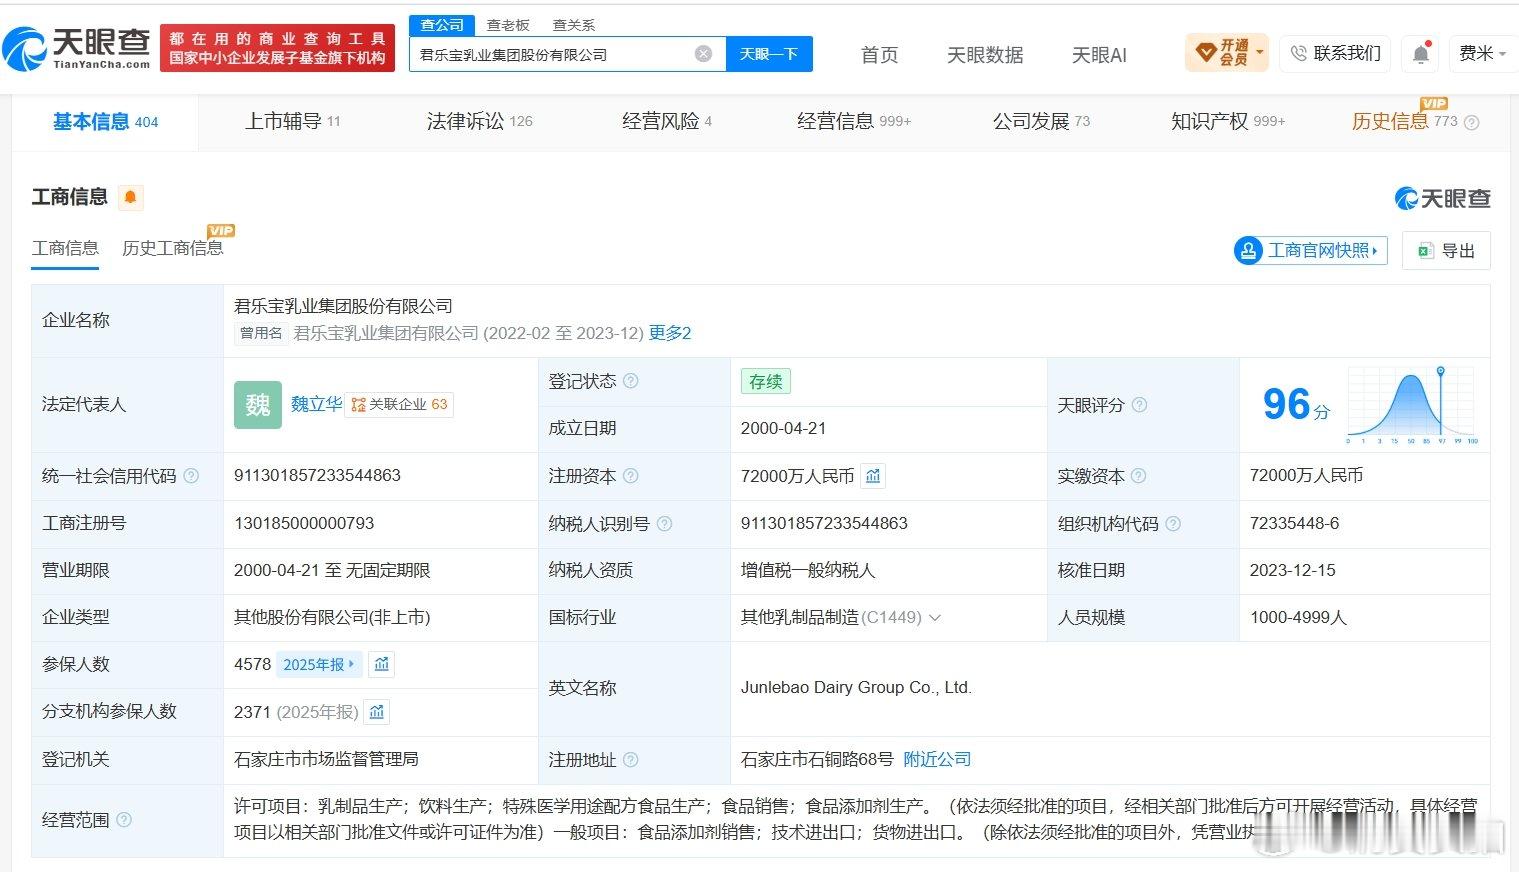
Task: Click the help icon next to 组织机构代码
Action: [1173, 523]
